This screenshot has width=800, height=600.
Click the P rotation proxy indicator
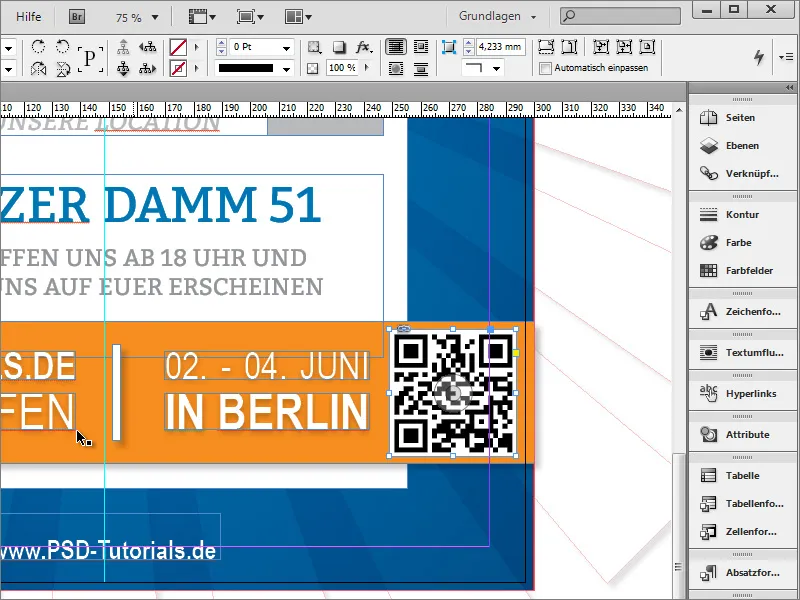[90, 58]
